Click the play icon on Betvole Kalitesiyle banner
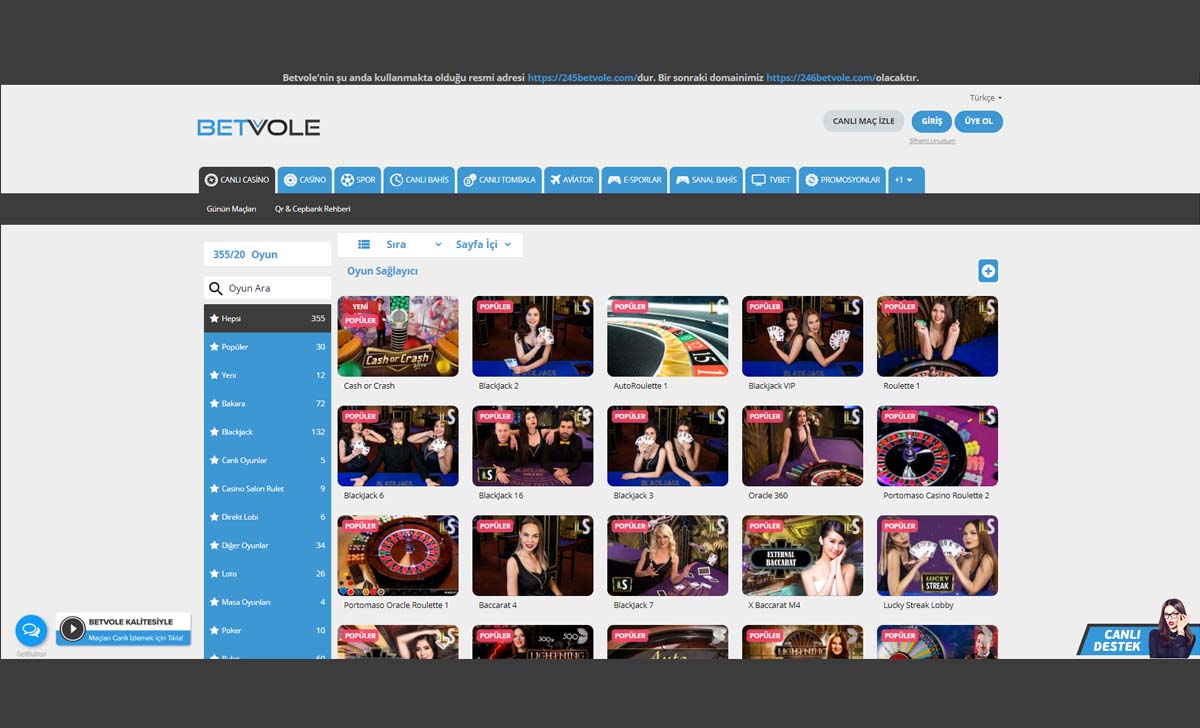The image size is (1200, 728). (x=72, y=628)
